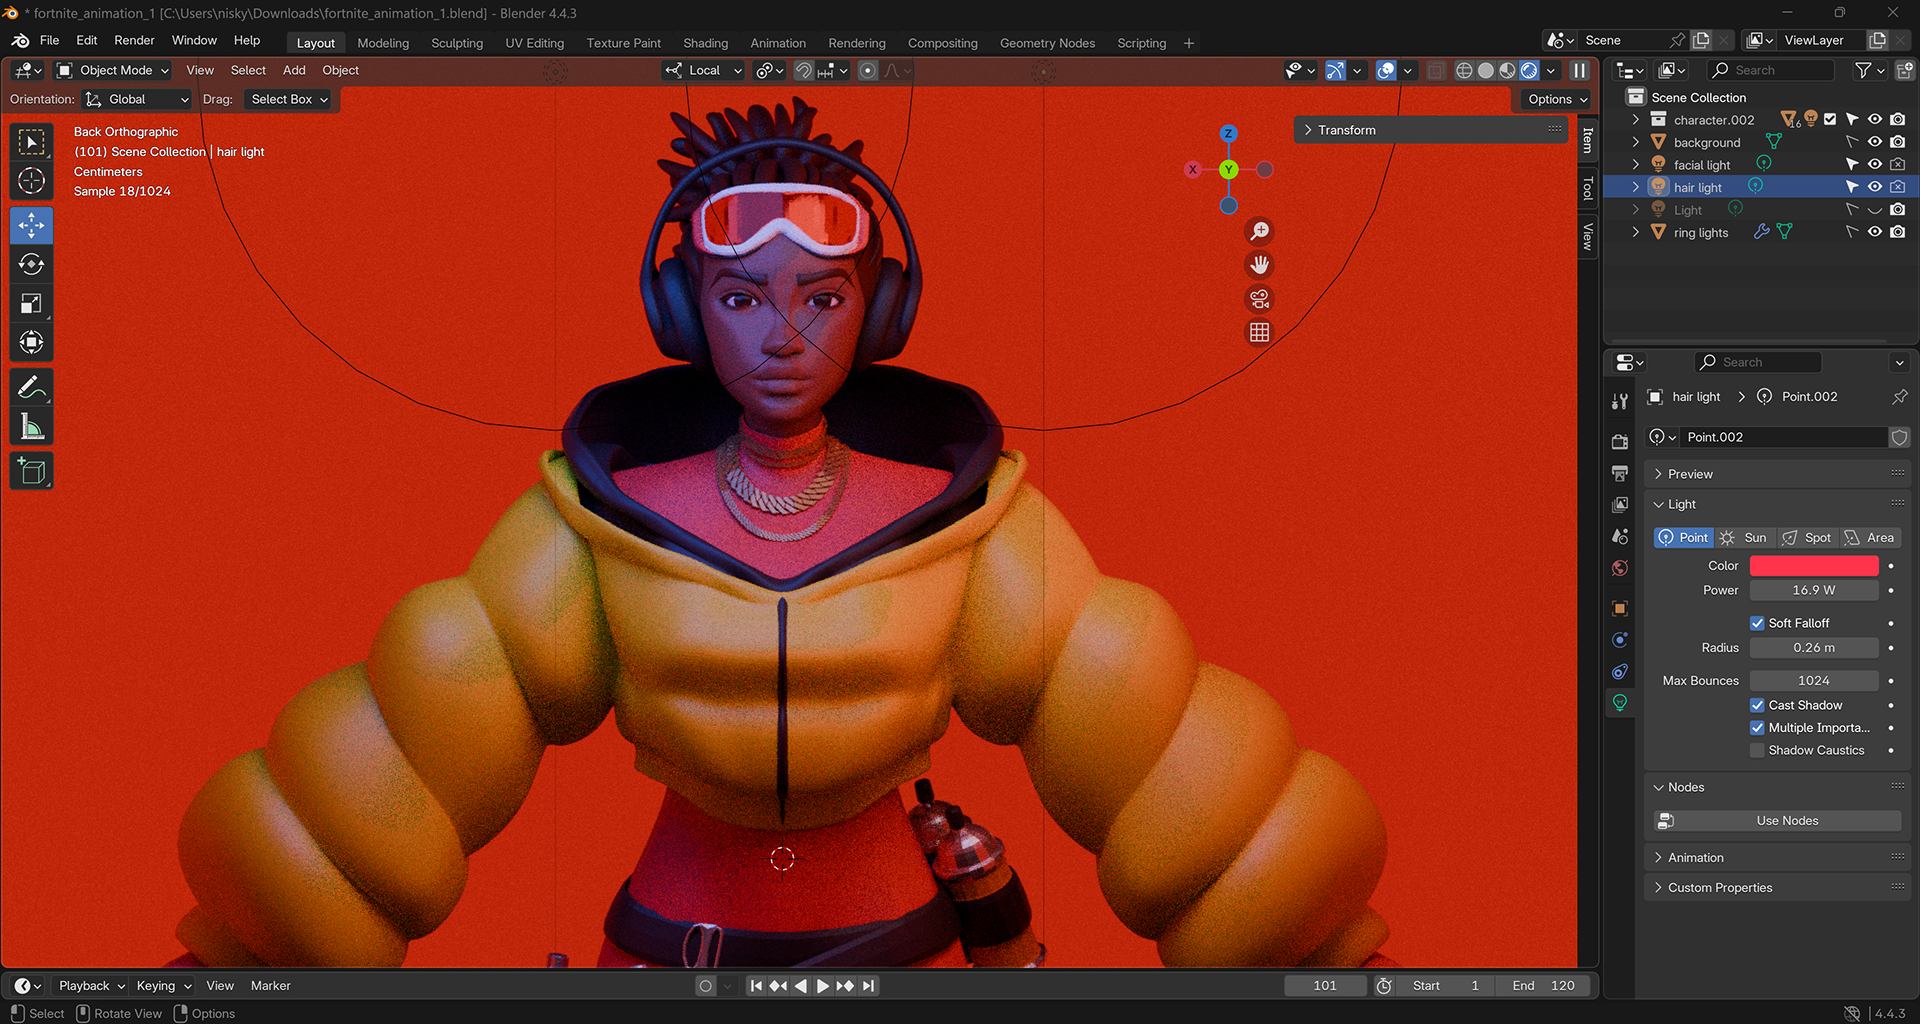Open the Object Constraints properties tab
This screenshot has width=1920, height=1024.
tap(1620, 672)
